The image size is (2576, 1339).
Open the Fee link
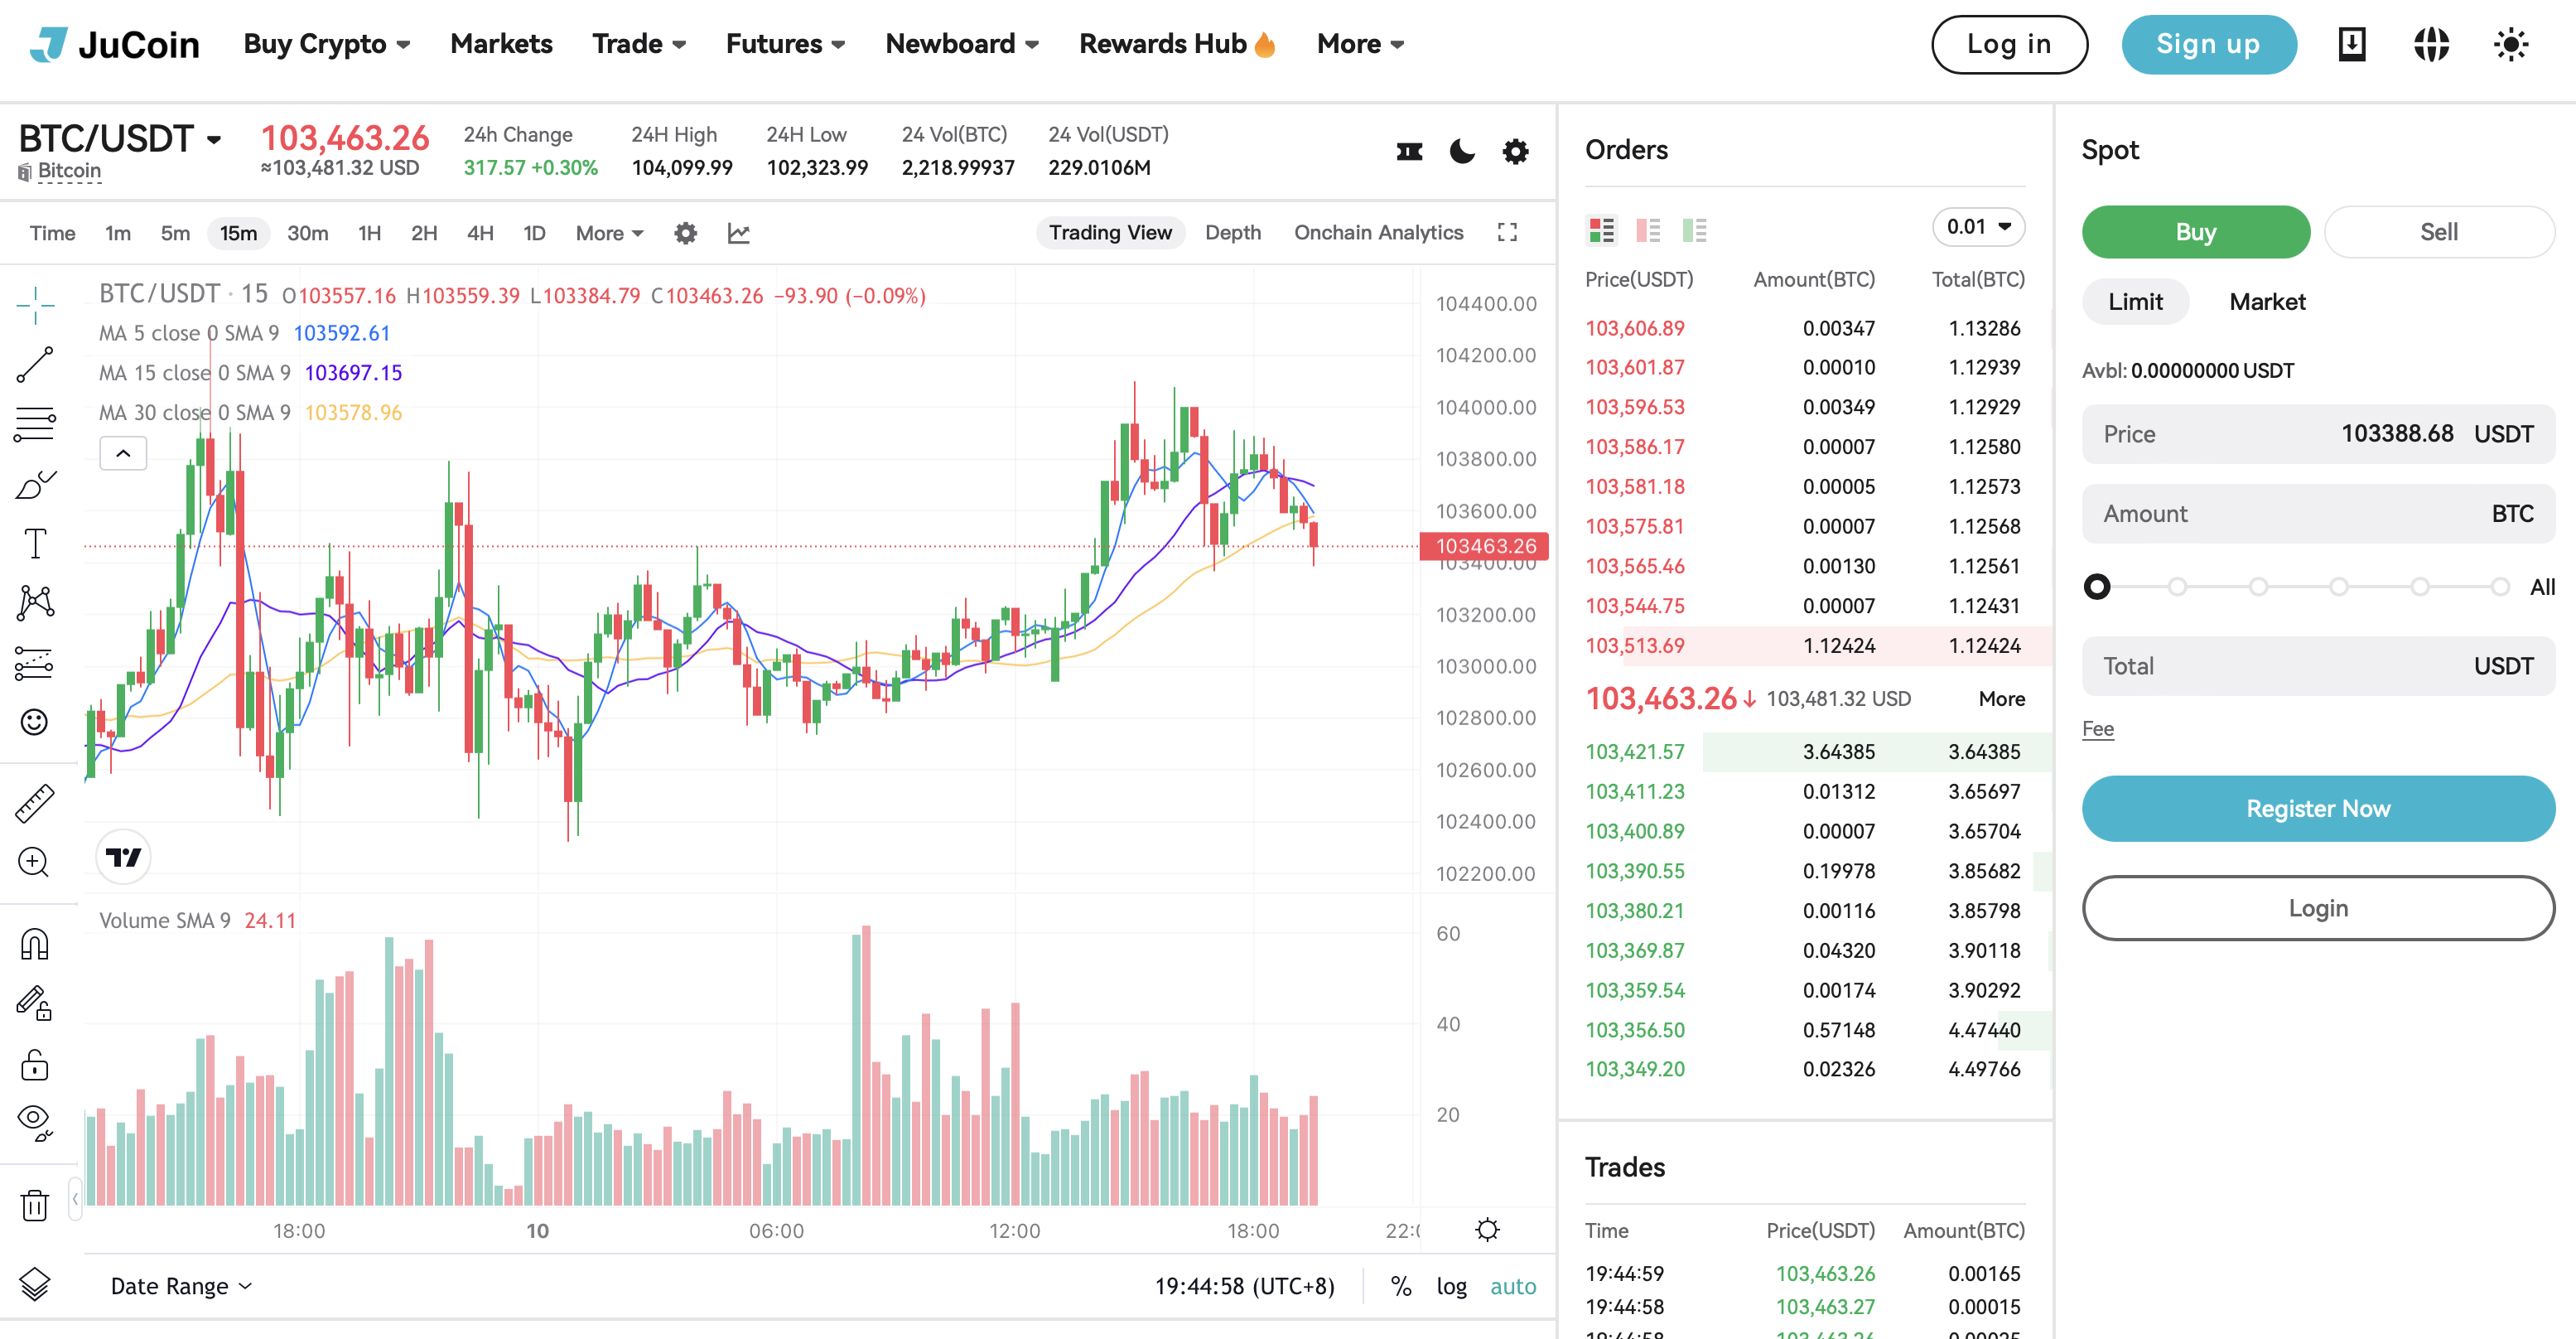click(2098, 729)
